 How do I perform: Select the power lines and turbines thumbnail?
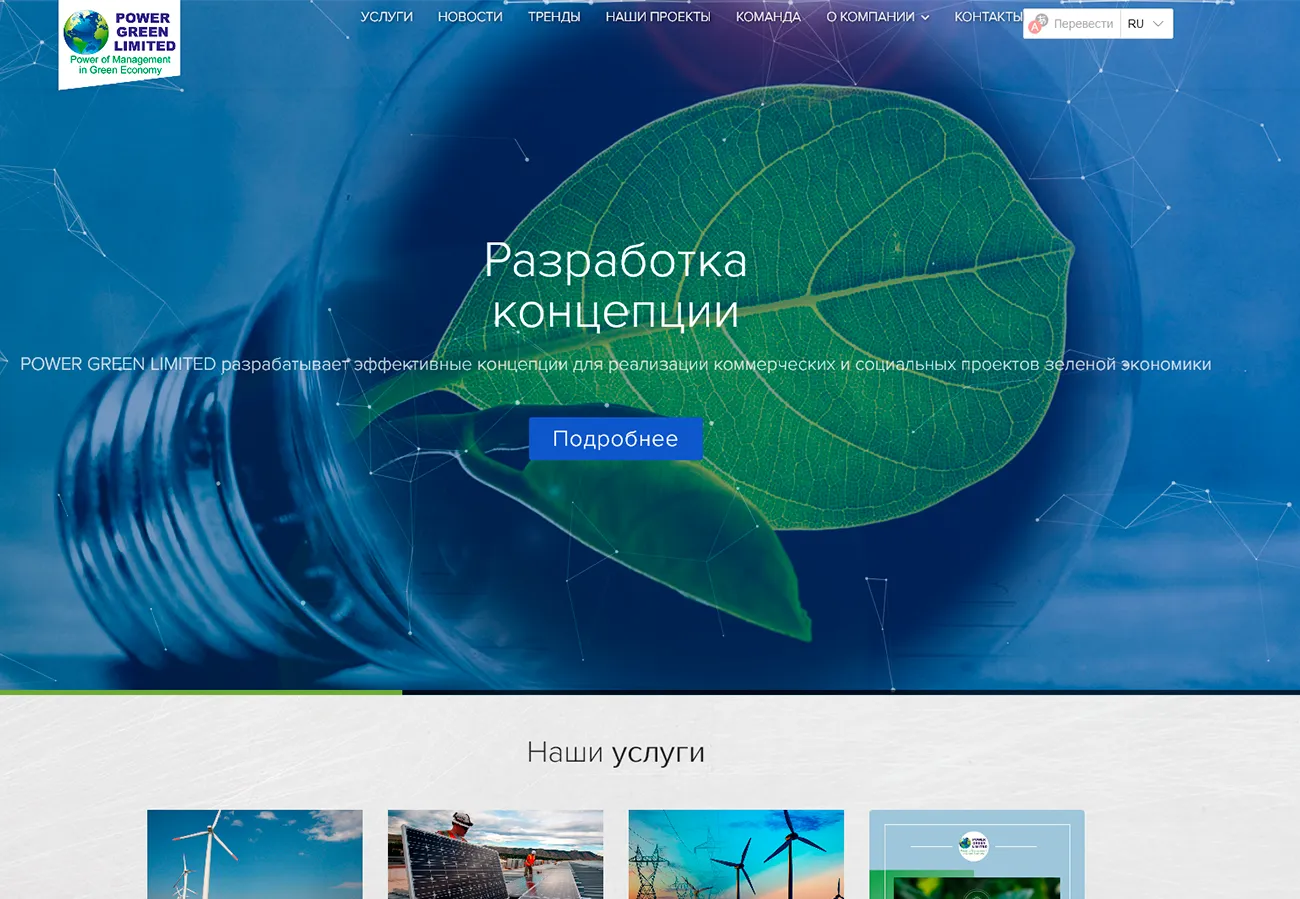click(x=736, y=854)
